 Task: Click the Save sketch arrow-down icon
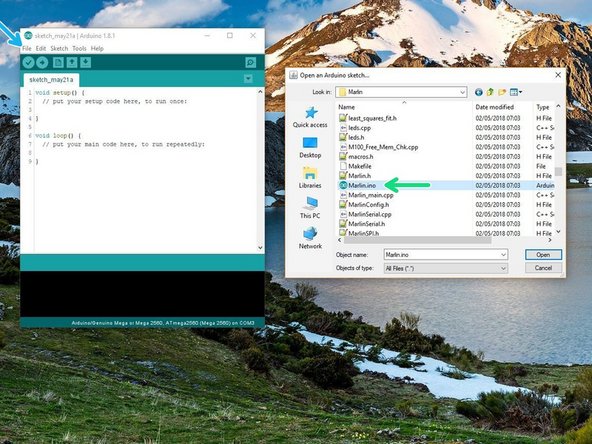tap(85, 62)
